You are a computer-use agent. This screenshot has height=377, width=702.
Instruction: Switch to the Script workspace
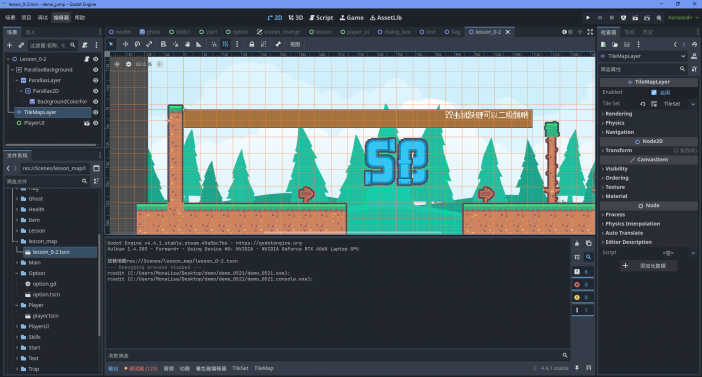pyautogui.click(x=321, y=17)
